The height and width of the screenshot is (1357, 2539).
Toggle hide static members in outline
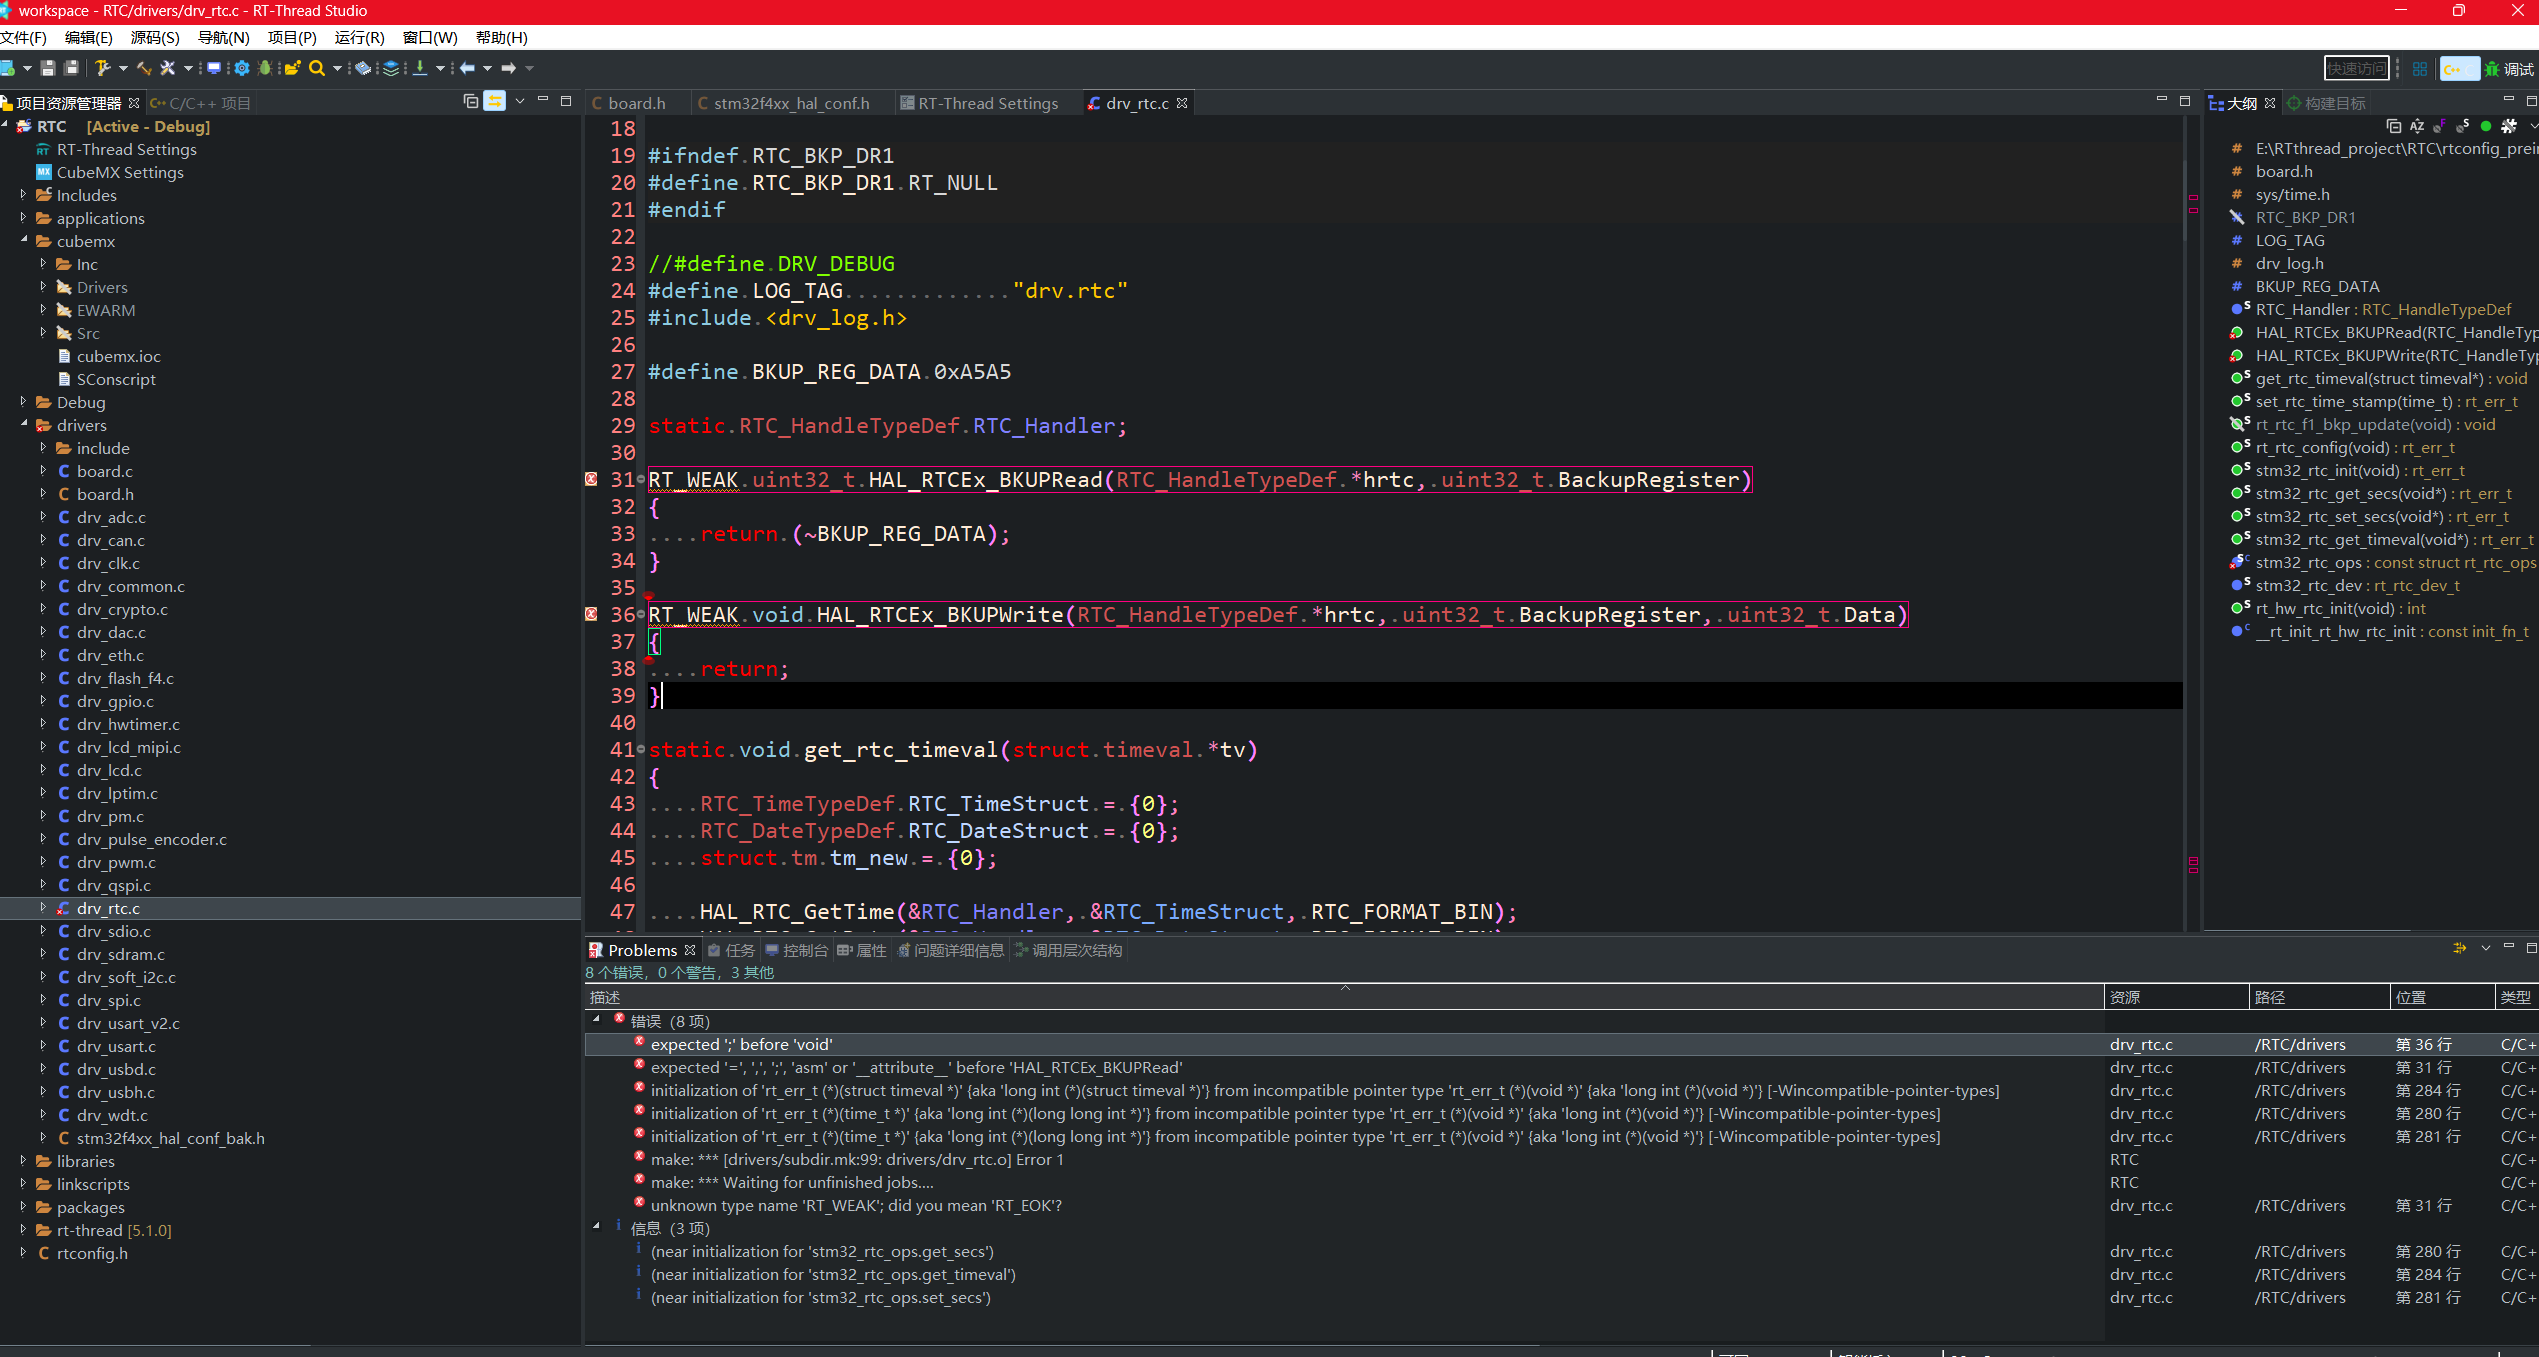[x=2462, y=126]
